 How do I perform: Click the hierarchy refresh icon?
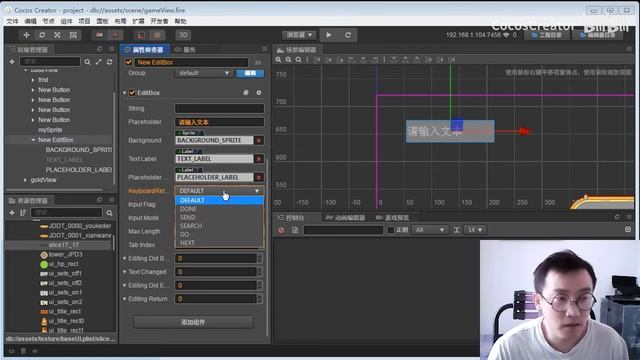click(x=109, y=62)
